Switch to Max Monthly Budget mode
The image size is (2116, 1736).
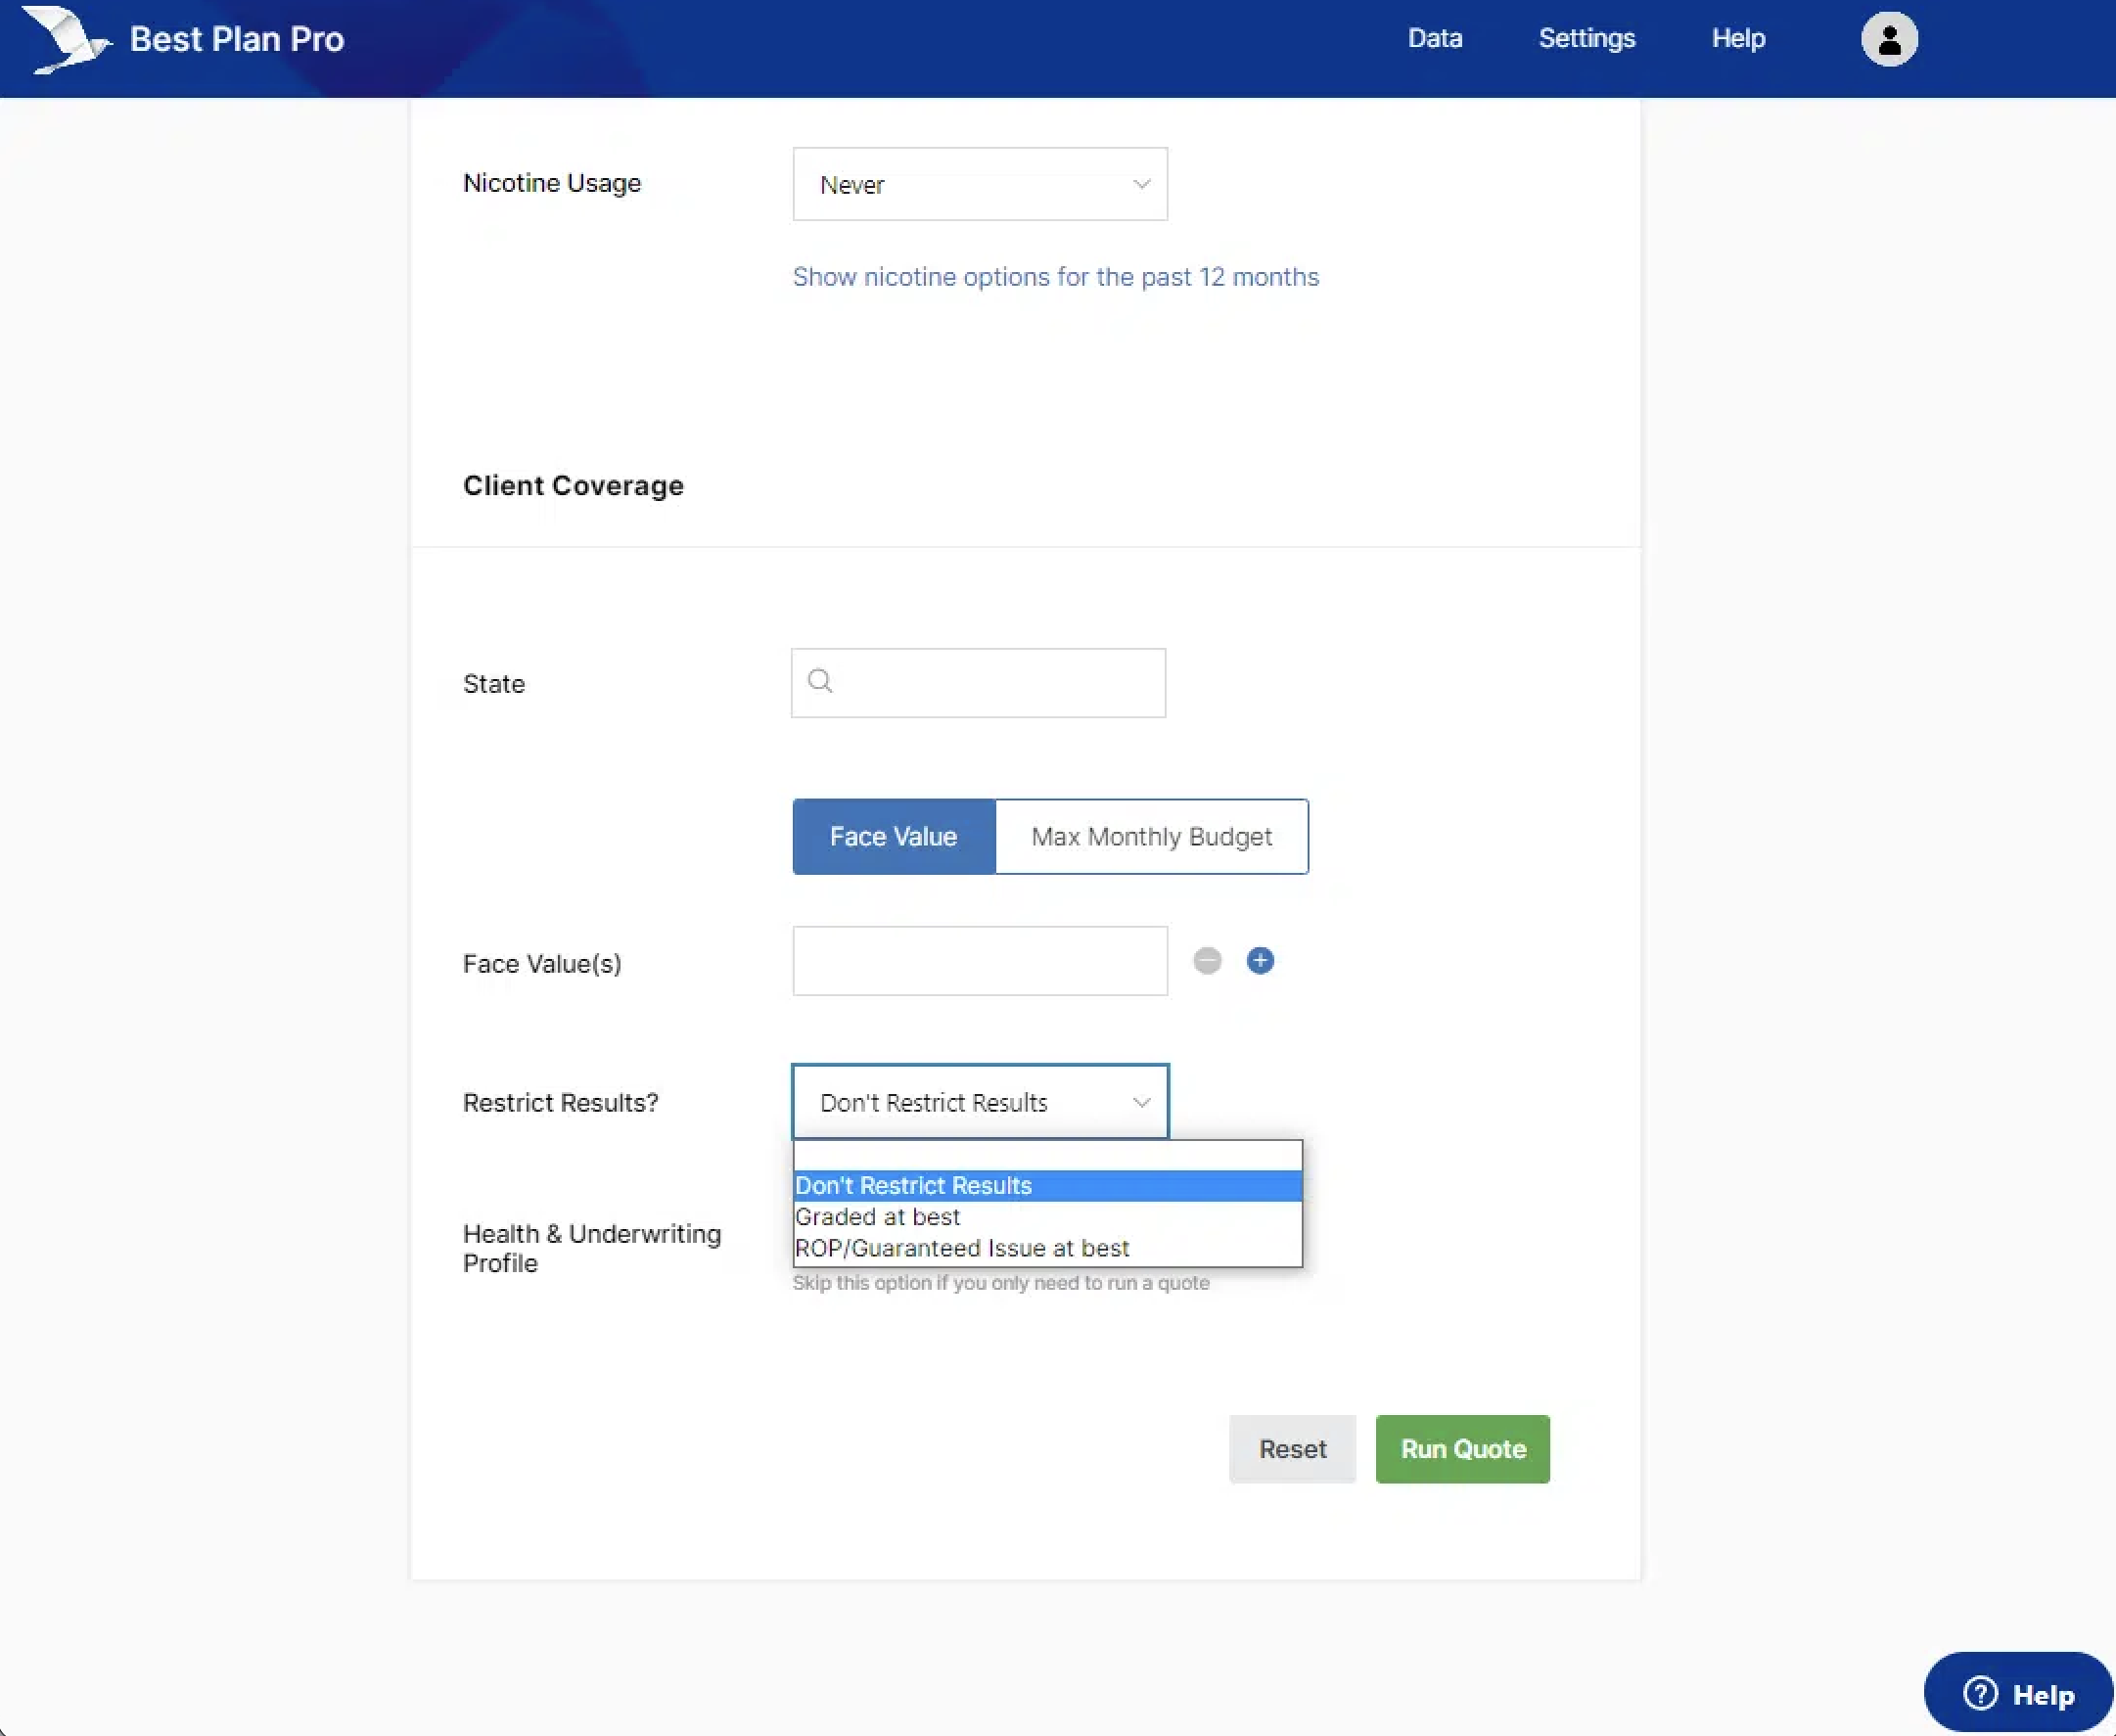pyautogui.click(x=1151, y=836)
